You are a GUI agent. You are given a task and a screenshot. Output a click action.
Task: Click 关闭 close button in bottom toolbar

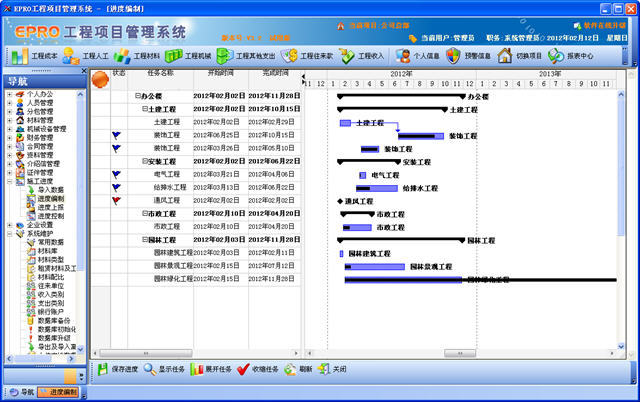[332, 369]
